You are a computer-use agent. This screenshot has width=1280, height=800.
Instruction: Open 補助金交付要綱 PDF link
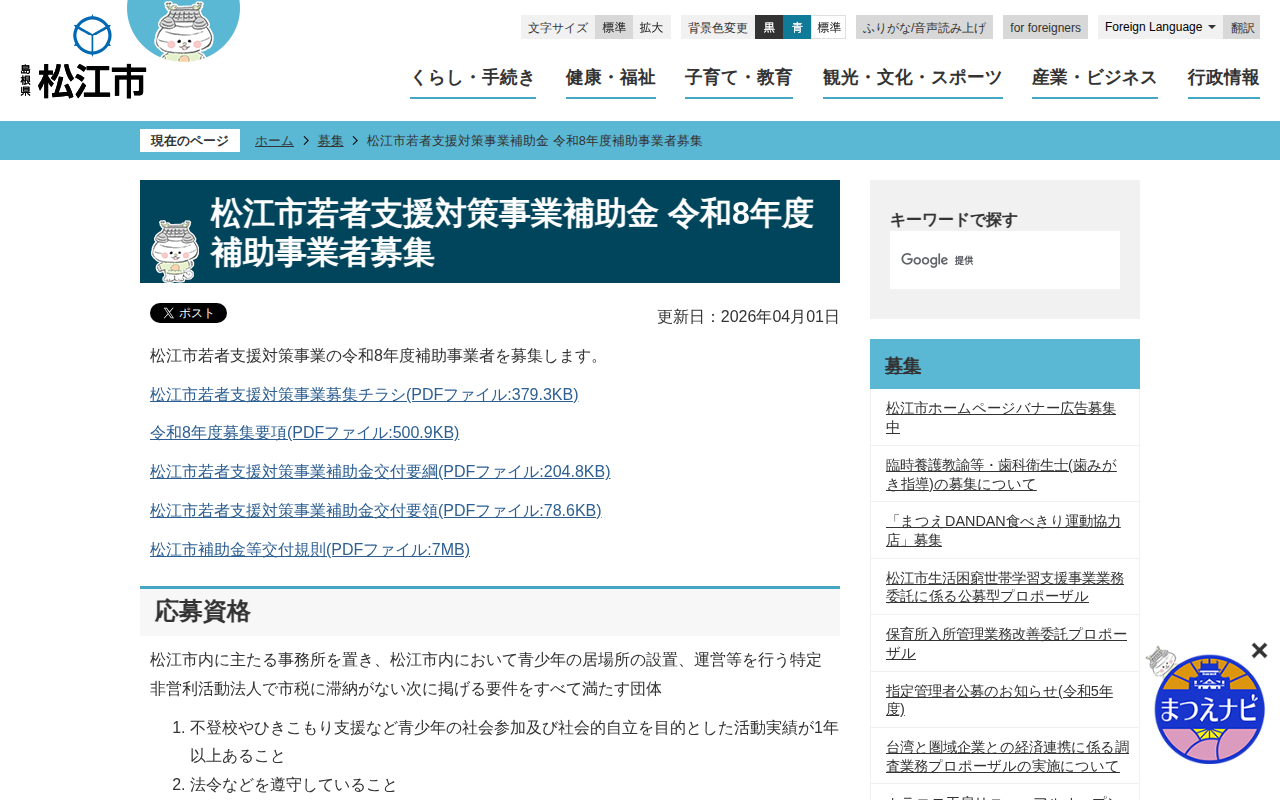[380, 472]
